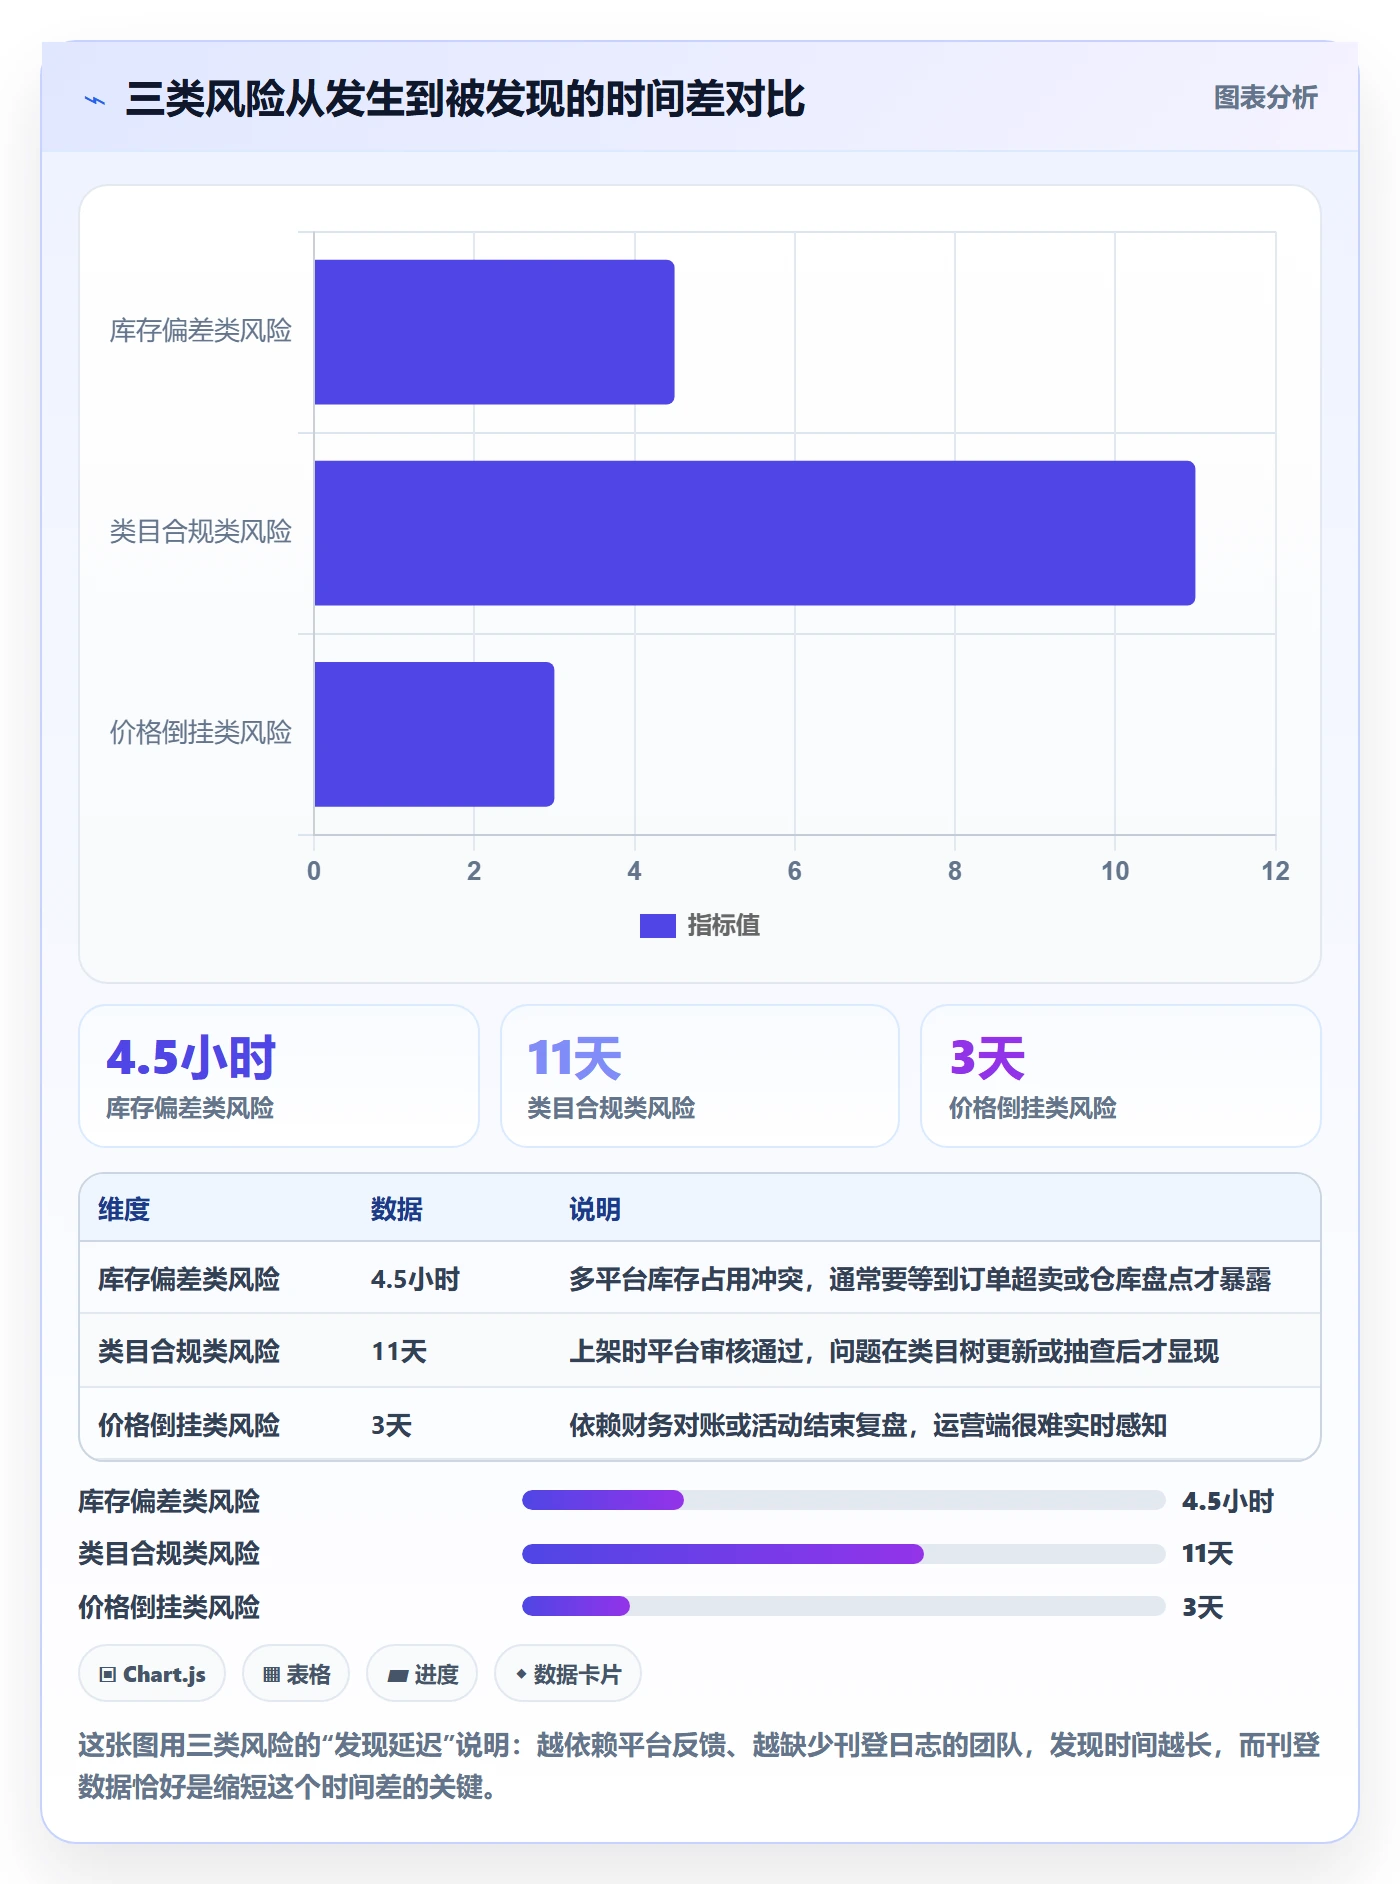
Task: Click the lightning bolt icon beside the title
Action: [95, 100]
